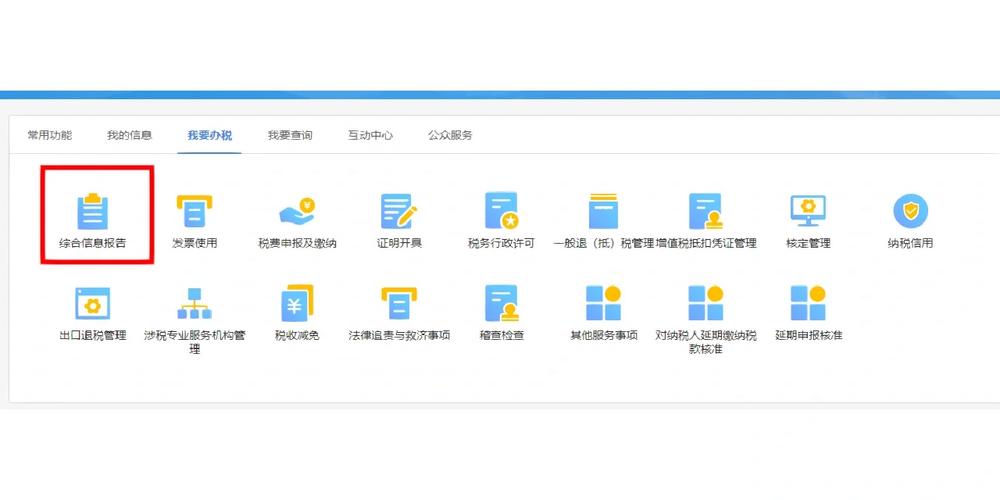Open the 出口退税管理 gear window icon
1000x500 pixels.
pos(92,303)
